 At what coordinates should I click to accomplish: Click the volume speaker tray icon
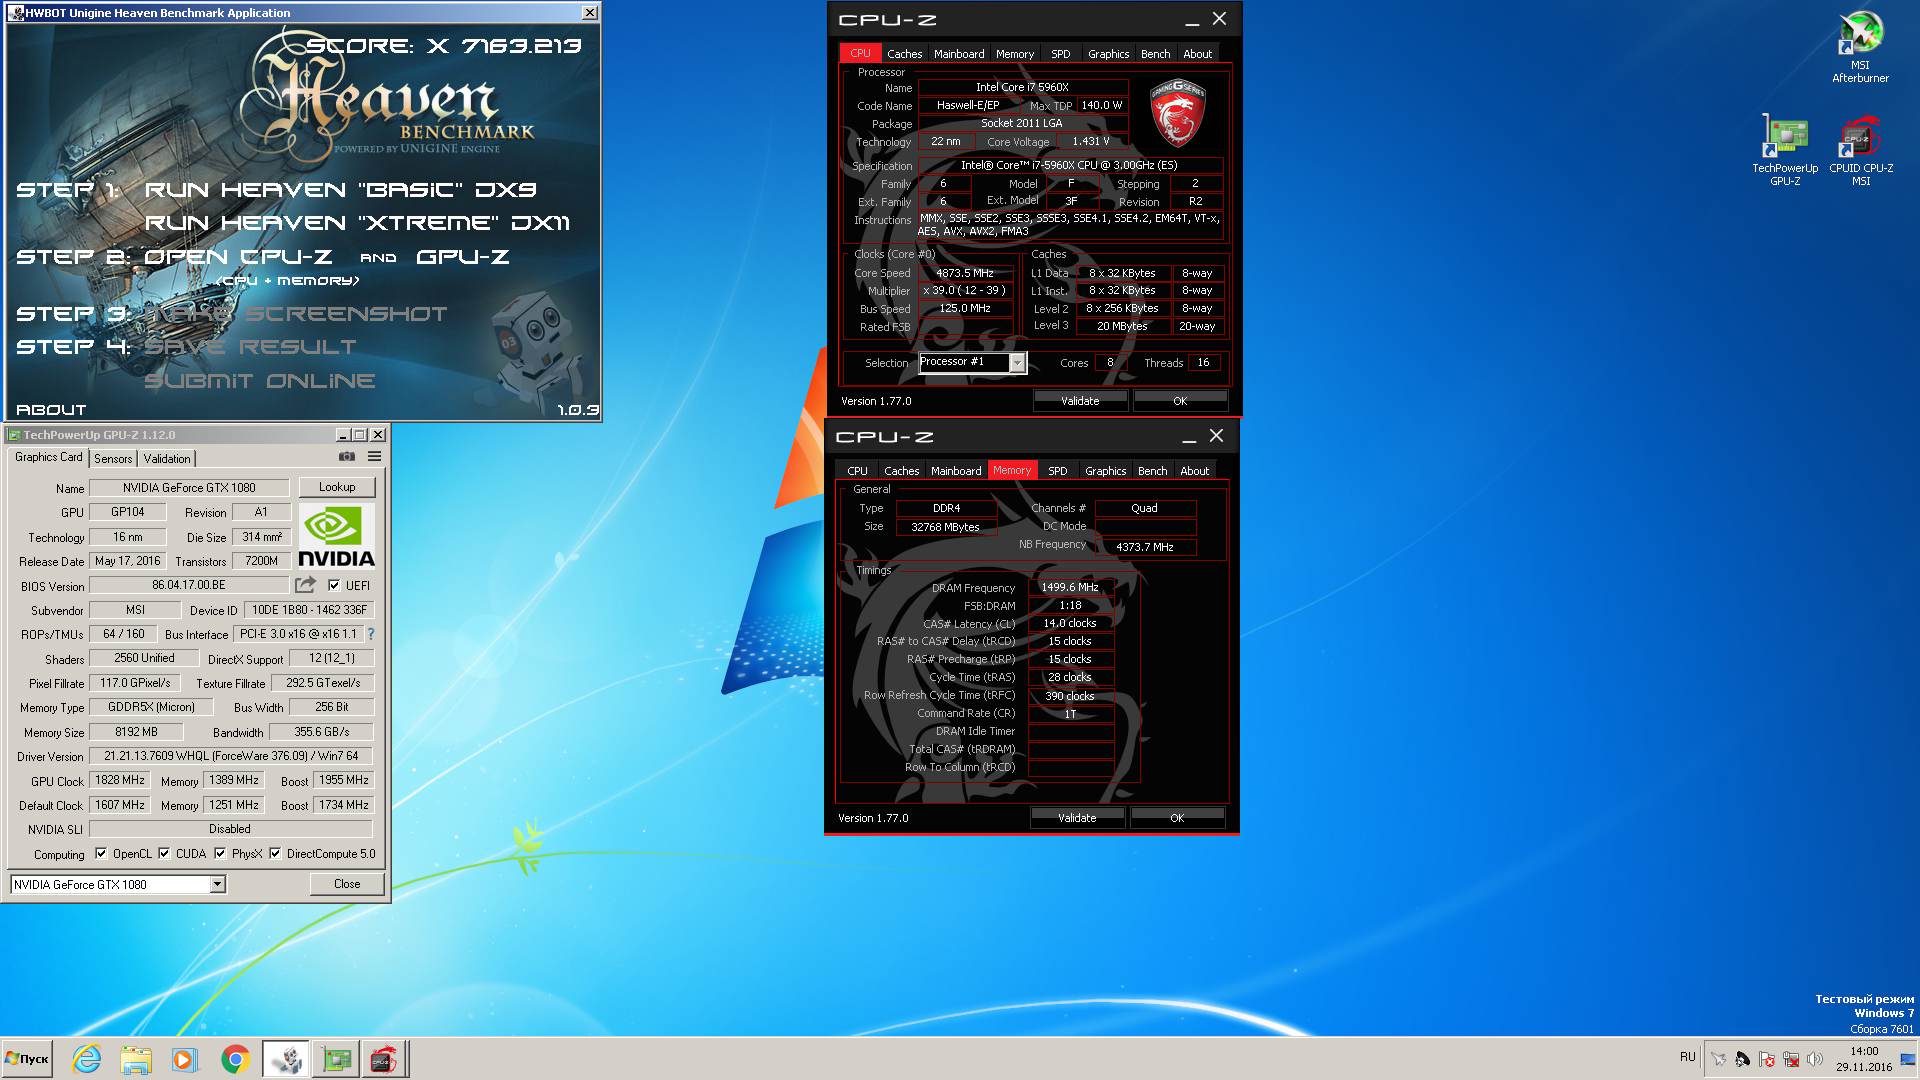[x=1815, y=1059]
